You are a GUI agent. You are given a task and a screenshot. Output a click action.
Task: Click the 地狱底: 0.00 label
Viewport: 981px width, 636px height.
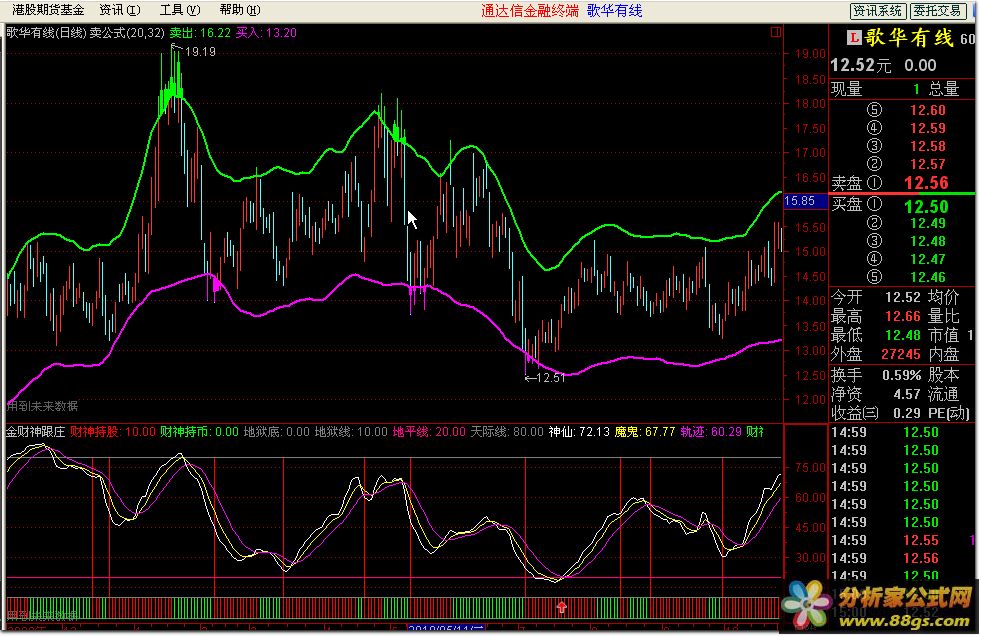click(x=277, y=432)
